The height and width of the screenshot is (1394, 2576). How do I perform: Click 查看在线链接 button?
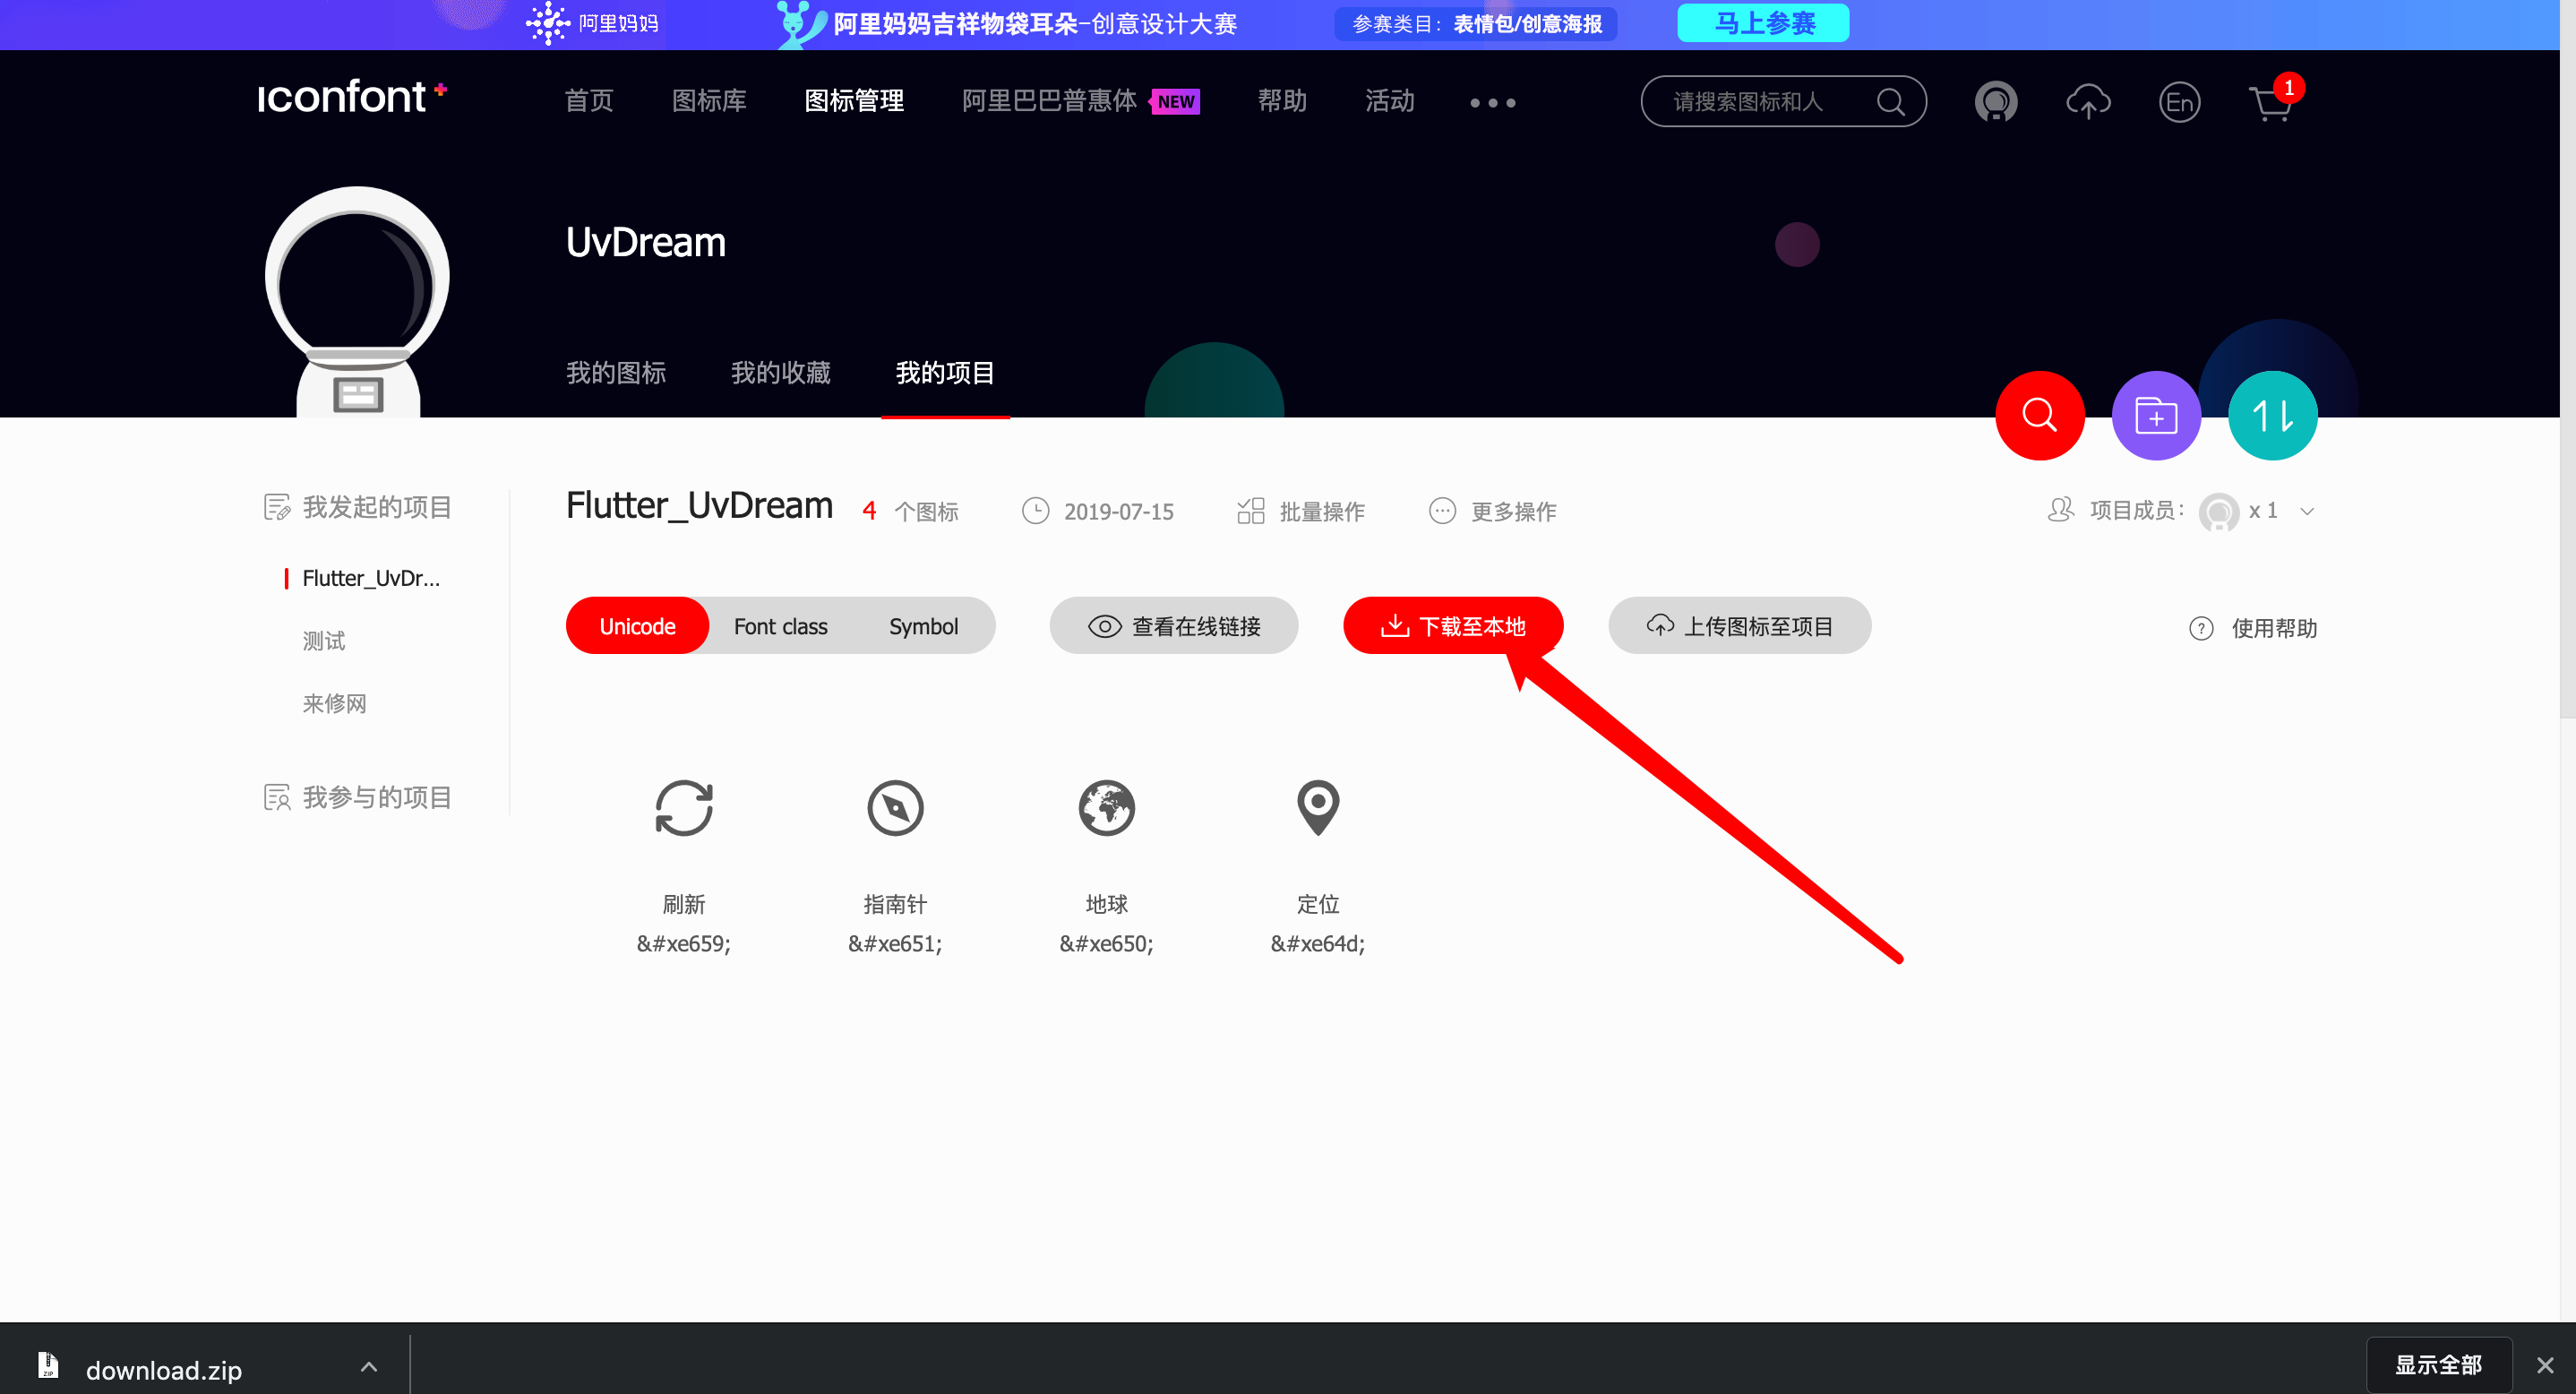pos(1174,626)
